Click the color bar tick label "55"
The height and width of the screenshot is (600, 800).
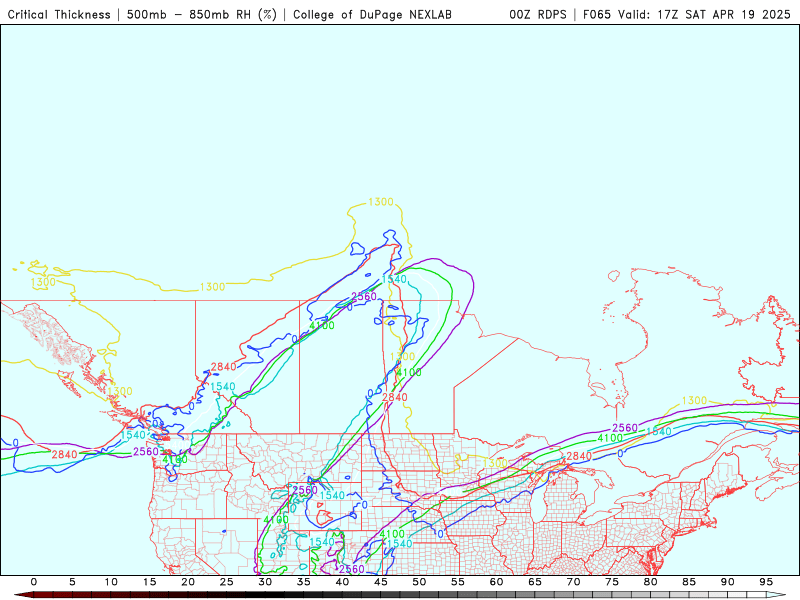coord(458,582)
